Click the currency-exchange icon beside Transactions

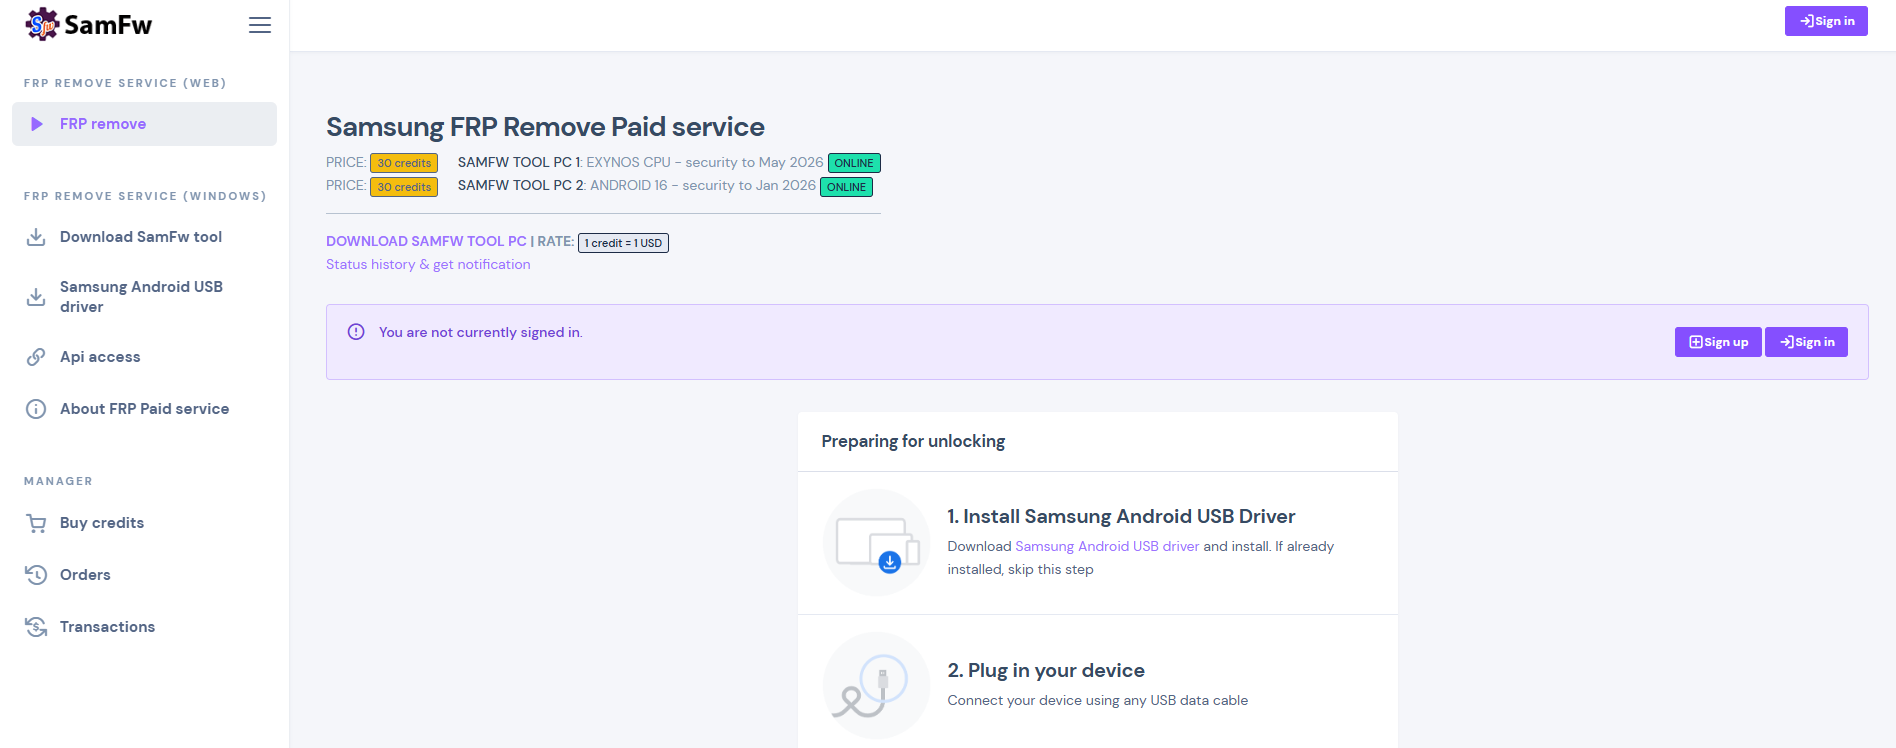coord(36,627)
